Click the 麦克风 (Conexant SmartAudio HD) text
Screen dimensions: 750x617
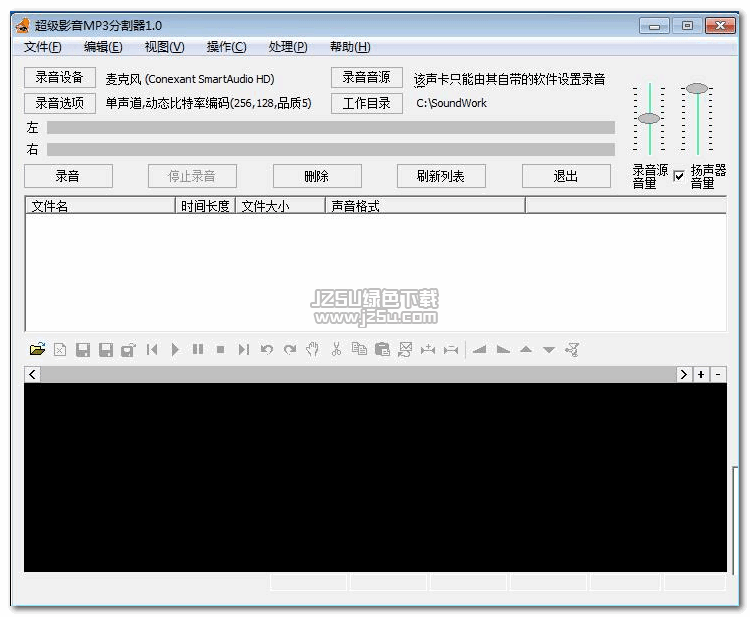pos(190,79)
